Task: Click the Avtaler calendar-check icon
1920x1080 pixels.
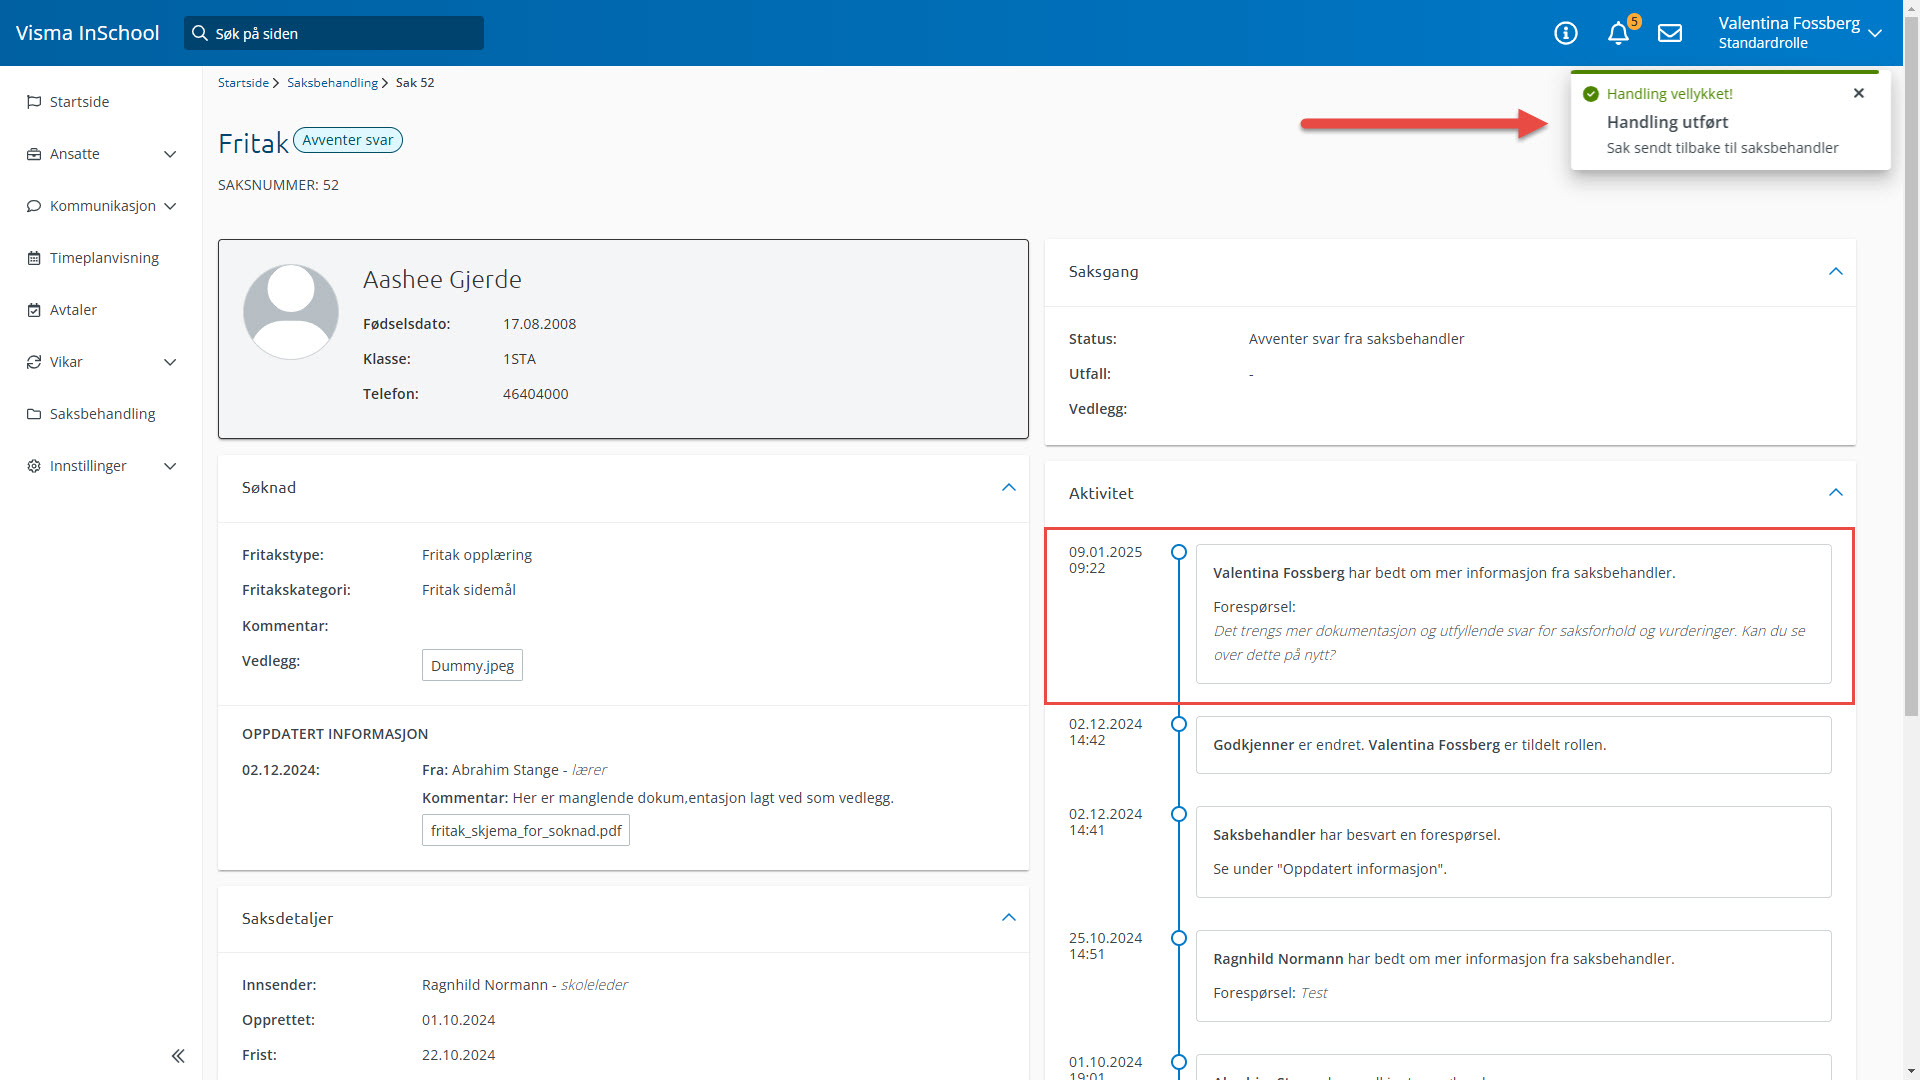Action: pyautogui.click(x=34, y=310)
